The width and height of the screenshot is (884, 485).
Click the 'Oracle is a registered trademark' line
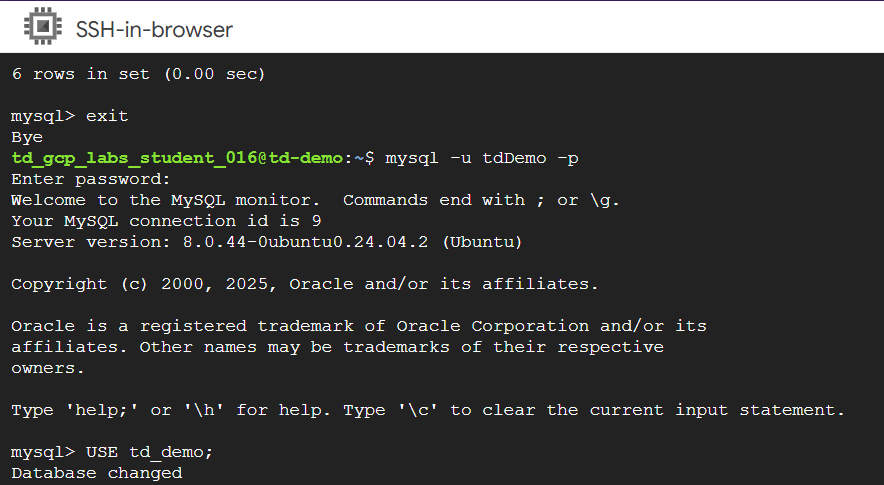(x=358, y=326)
